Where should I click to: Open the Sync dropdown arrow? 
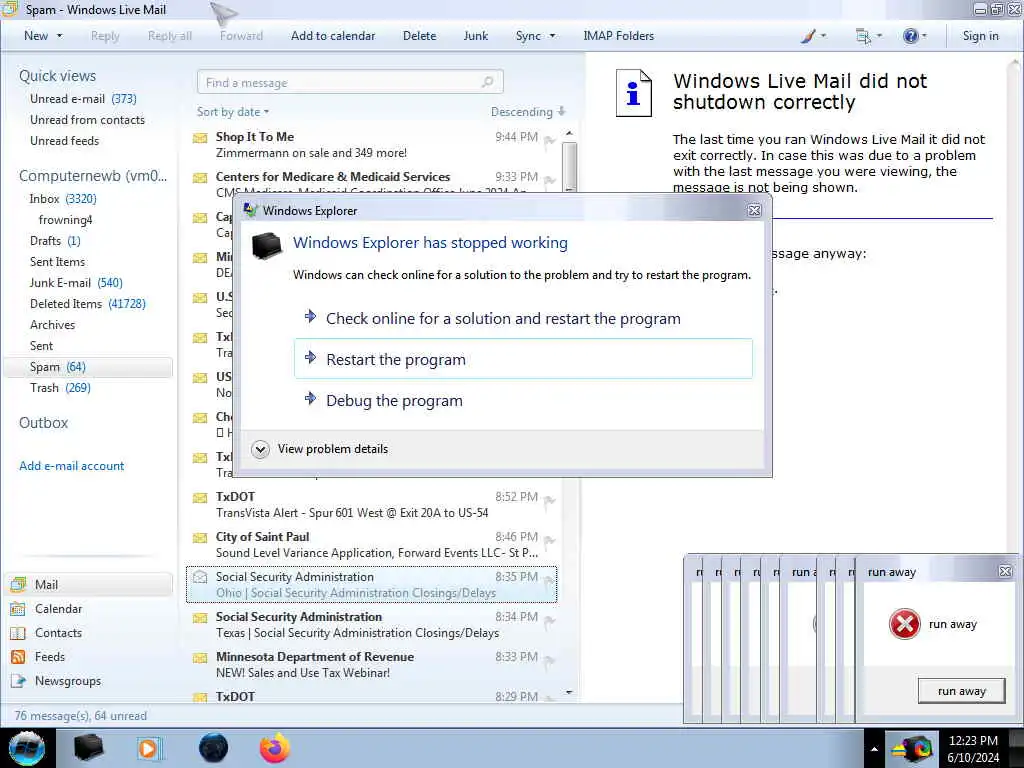point(552,36)
